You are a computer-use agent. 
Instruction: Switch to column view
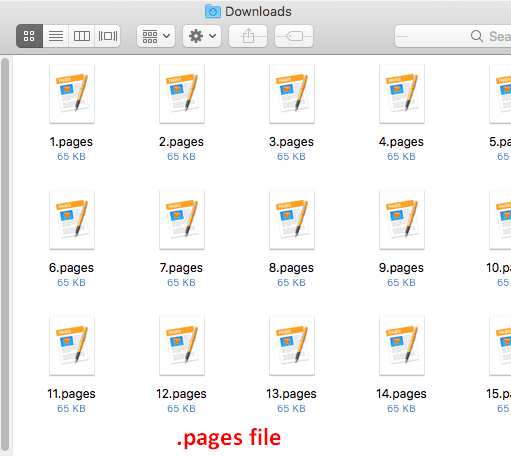click(x=82, y=36)
